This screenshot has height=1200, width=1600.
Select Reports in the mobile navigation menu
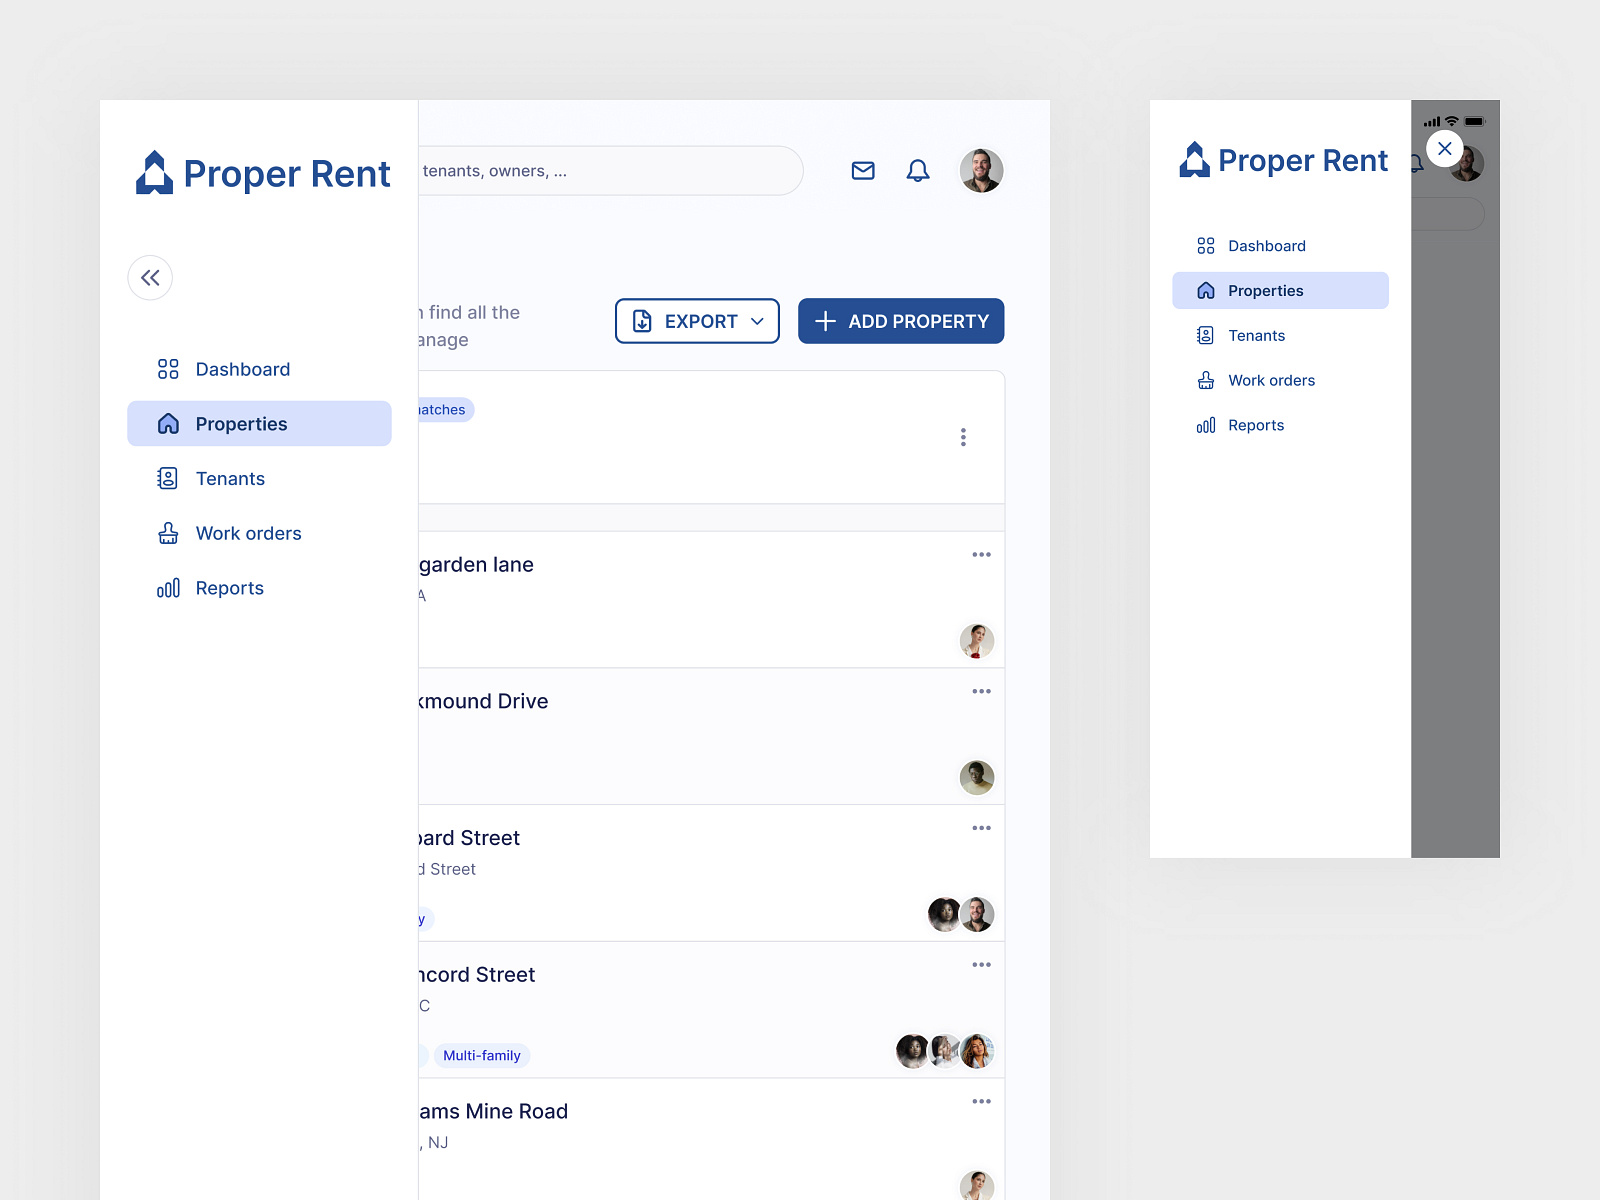1256,425
